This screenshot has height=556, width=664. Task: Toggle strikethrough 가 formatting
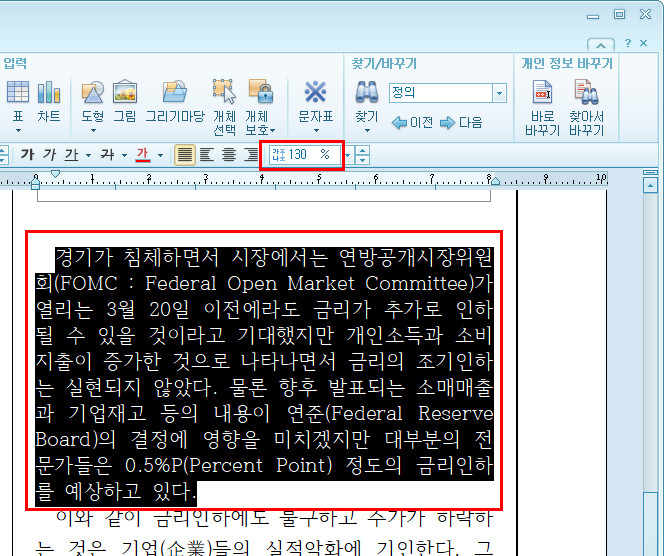point(108,155)
